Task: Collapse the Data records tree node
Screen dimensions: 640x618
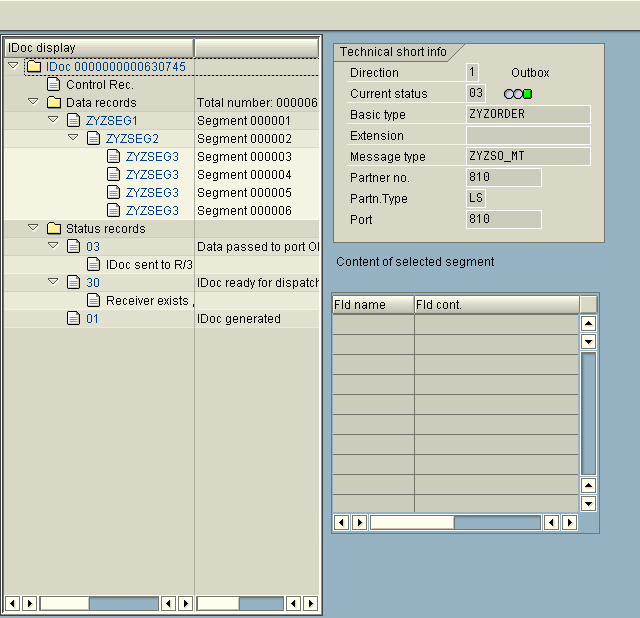Action: (33, 102)
